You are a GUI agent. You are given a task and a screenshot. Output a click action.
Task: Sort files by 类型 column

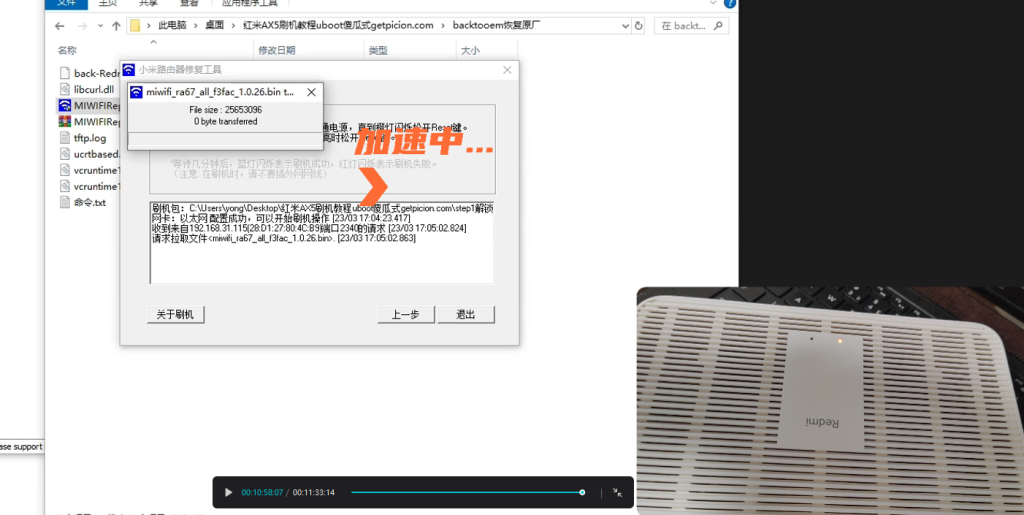point(377,50)
